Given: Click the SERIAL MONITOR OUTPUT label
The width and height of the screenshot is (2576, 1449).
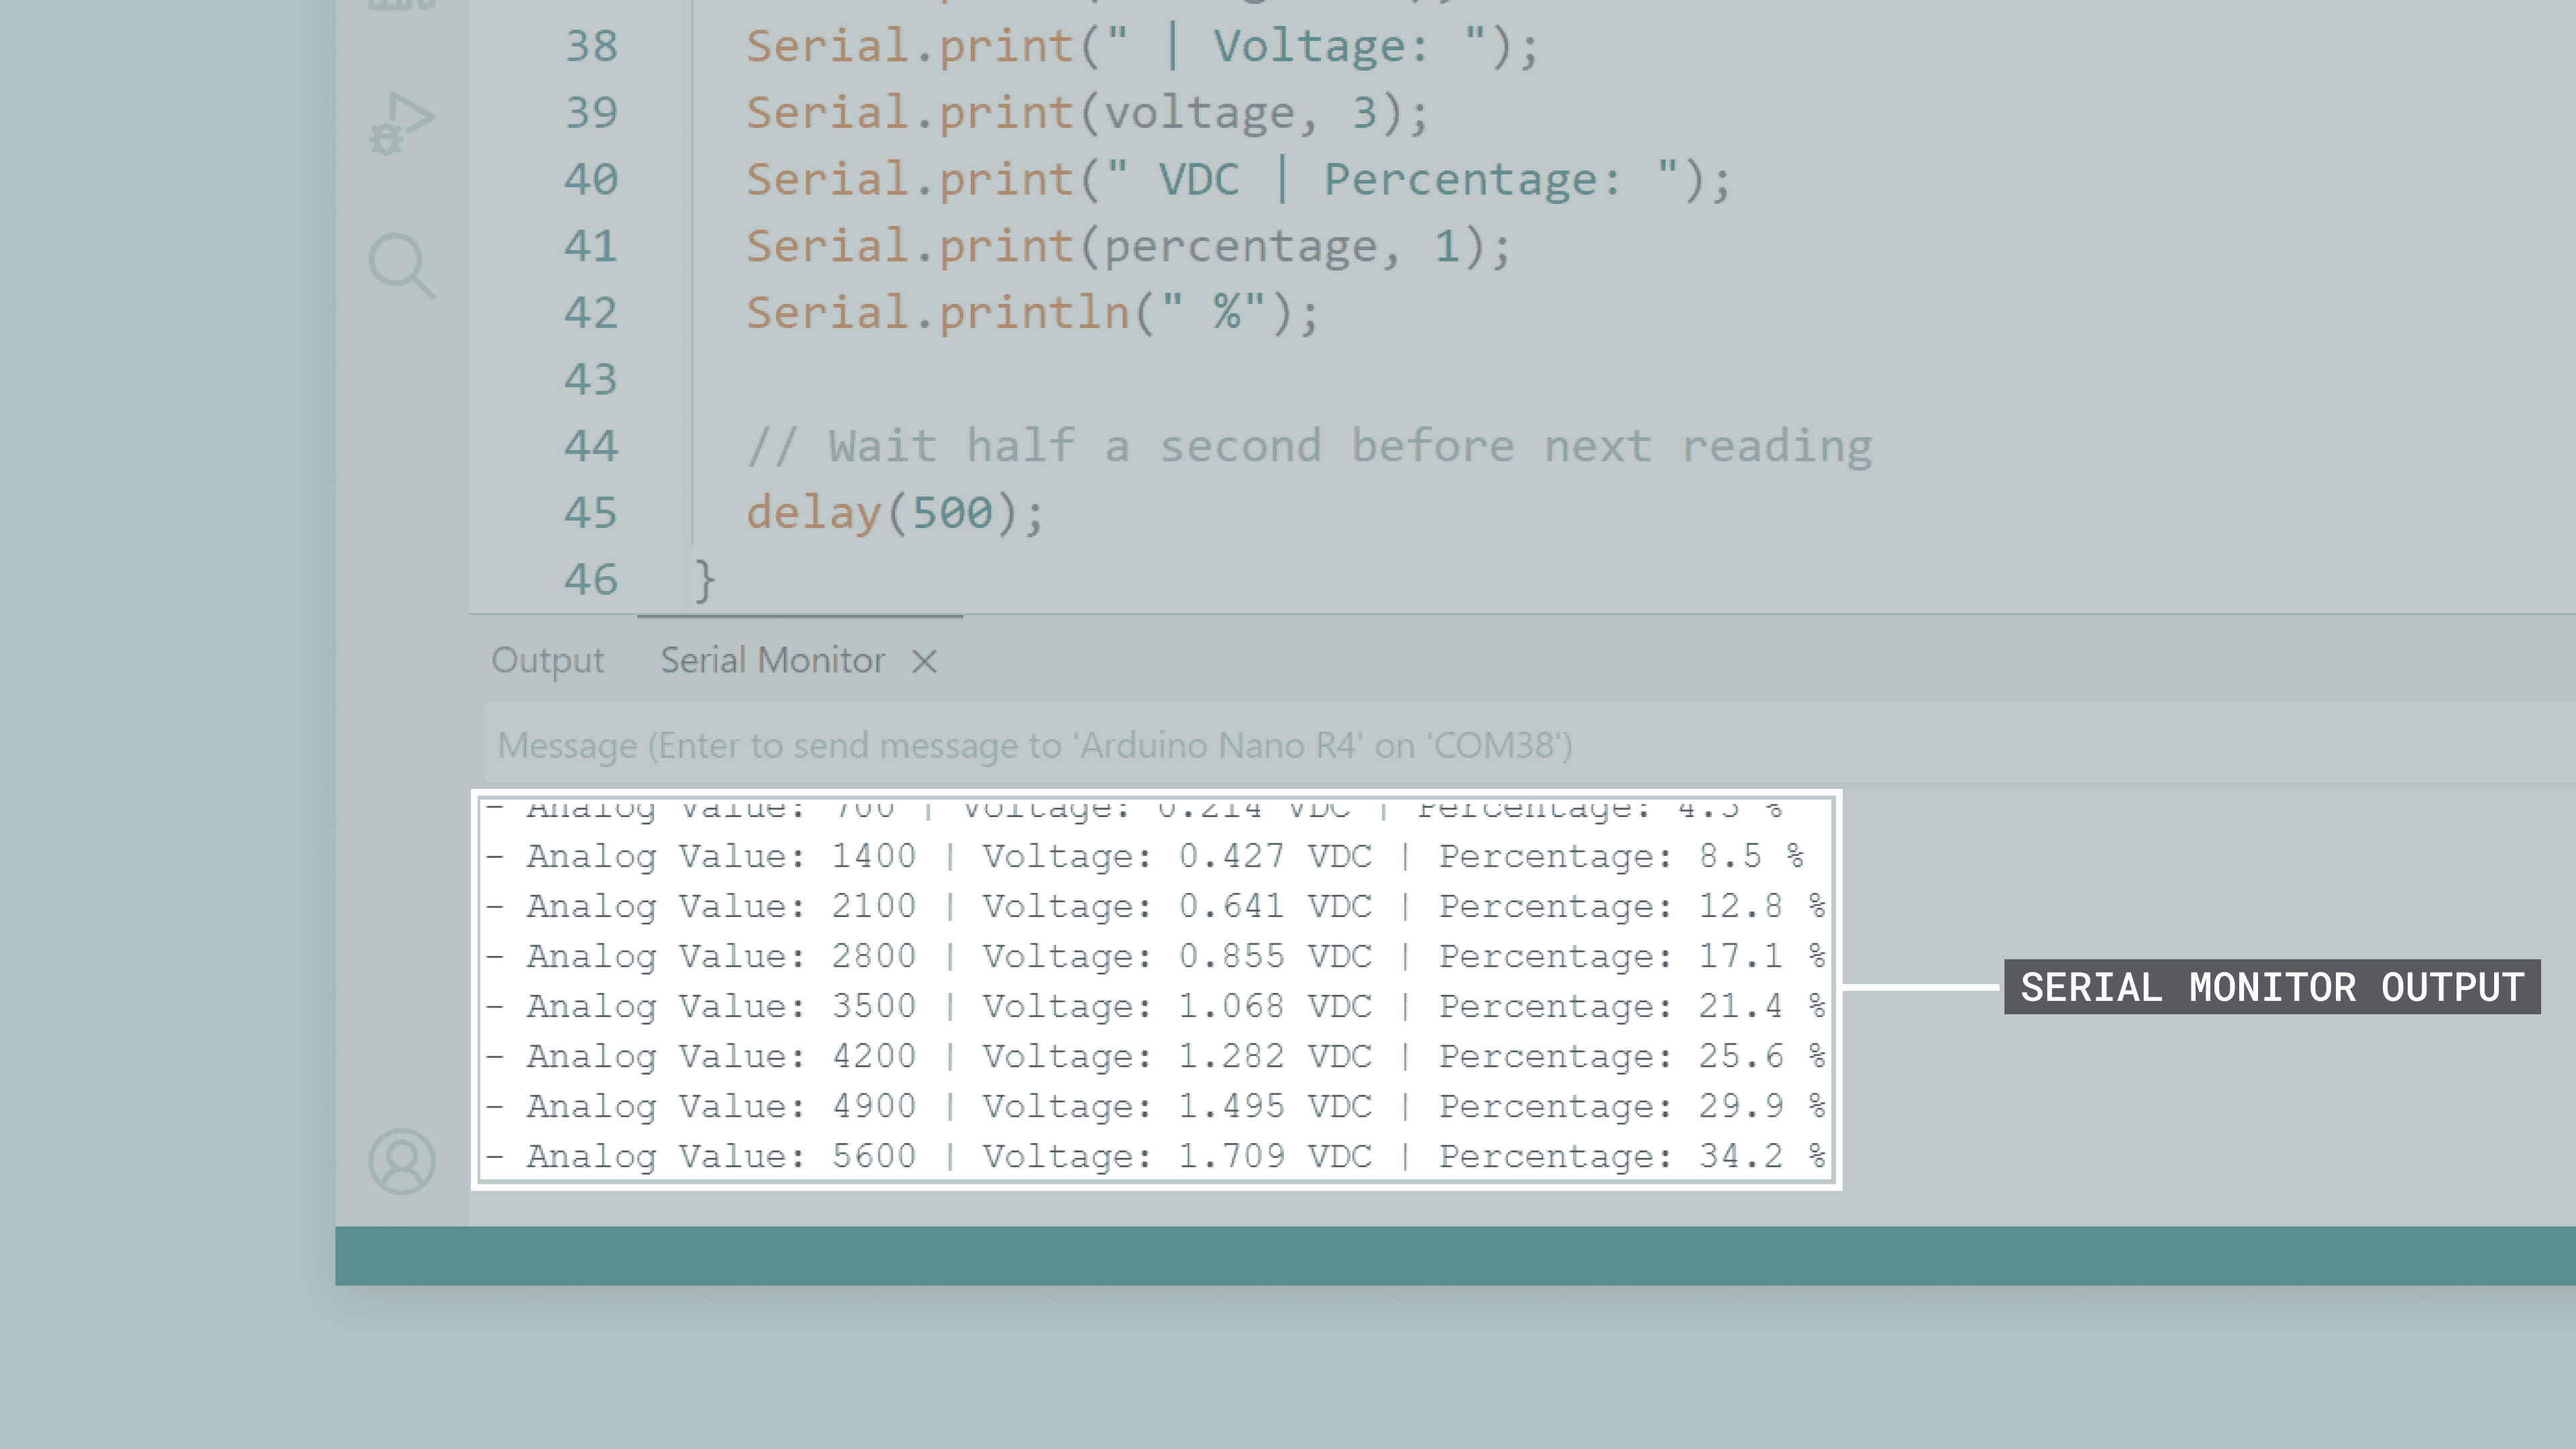Looking at the screenshot, I should tap(2271, 987).
